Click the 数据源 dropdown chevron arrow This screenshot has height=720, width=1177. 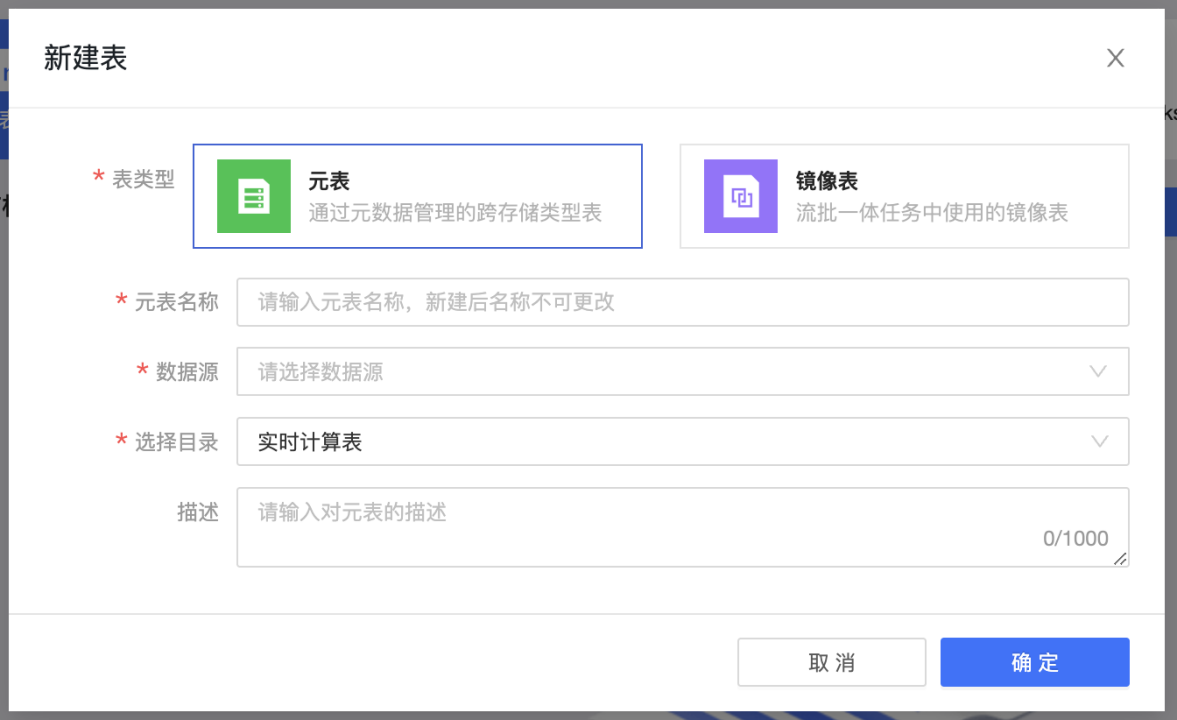tap(1098, 372)
